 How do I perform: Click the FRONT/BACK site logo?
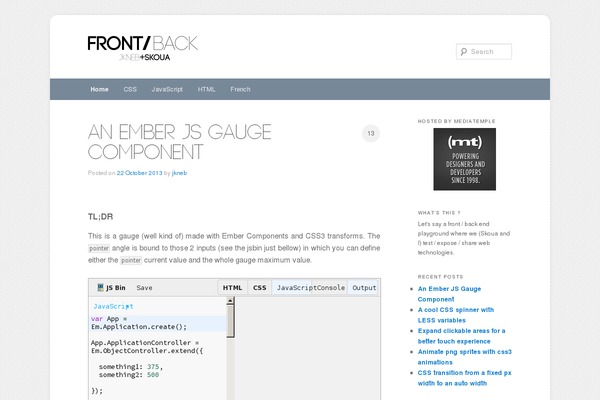tap(142, 48)
